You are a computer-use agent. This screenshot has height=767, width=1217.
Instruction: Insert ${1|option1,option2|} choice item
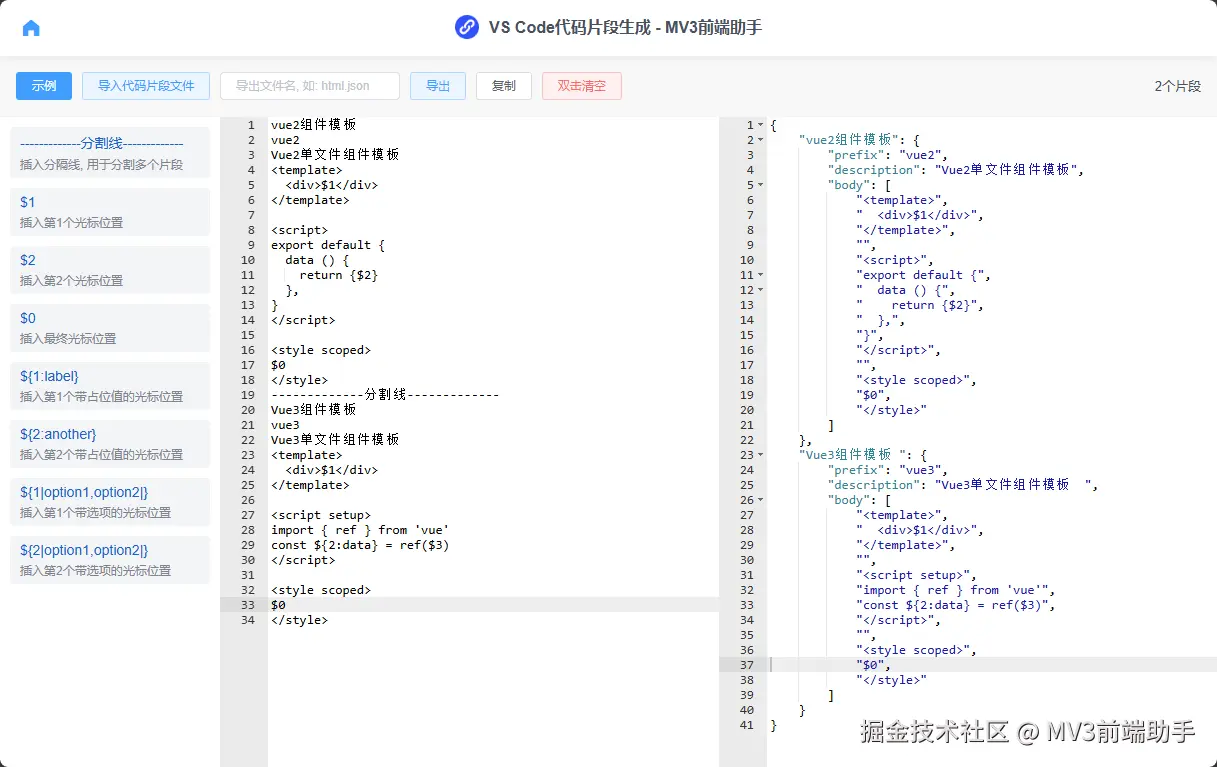coord(110,501)
